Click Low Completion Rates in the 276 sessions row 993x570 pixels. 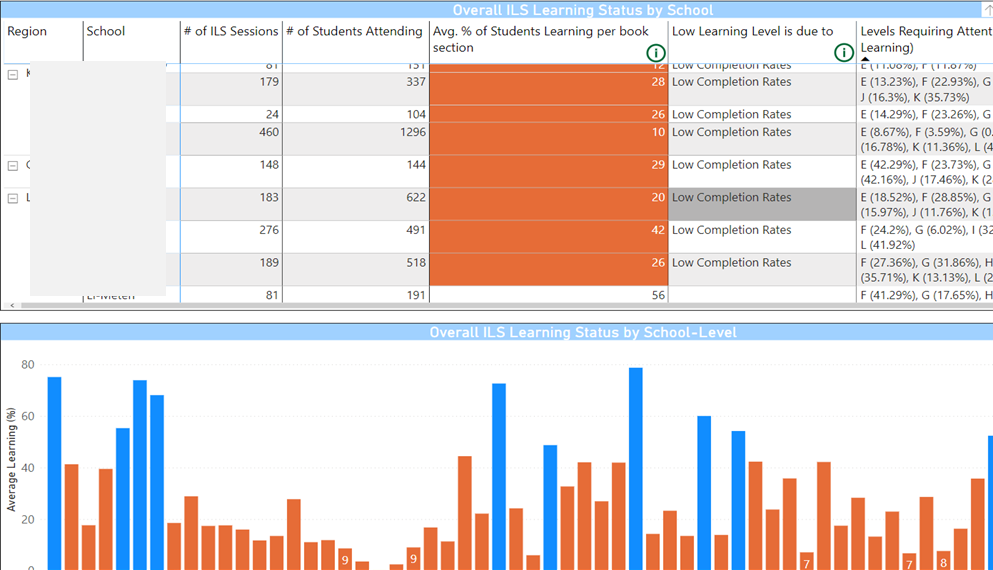762,238
